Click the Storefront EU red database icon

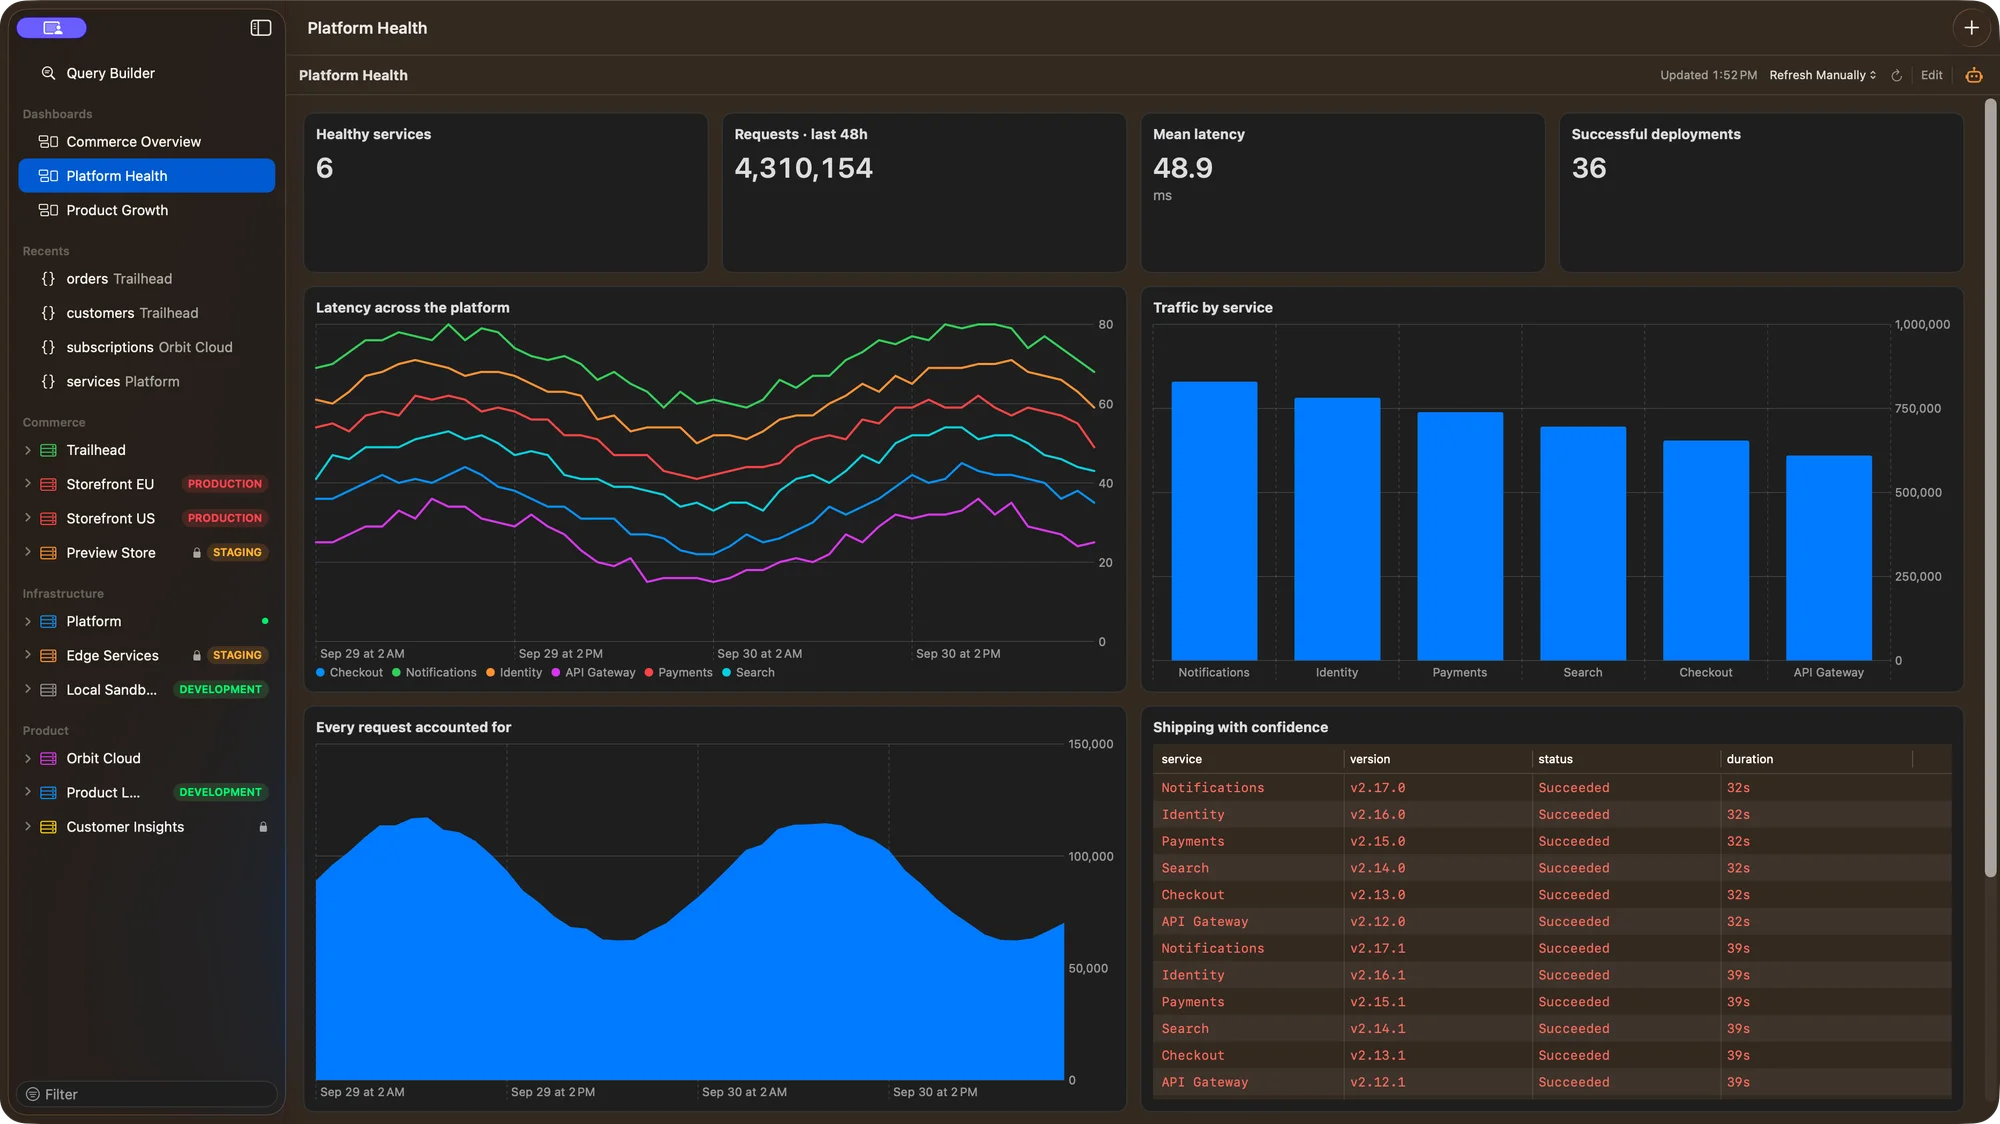click(48, 484)
